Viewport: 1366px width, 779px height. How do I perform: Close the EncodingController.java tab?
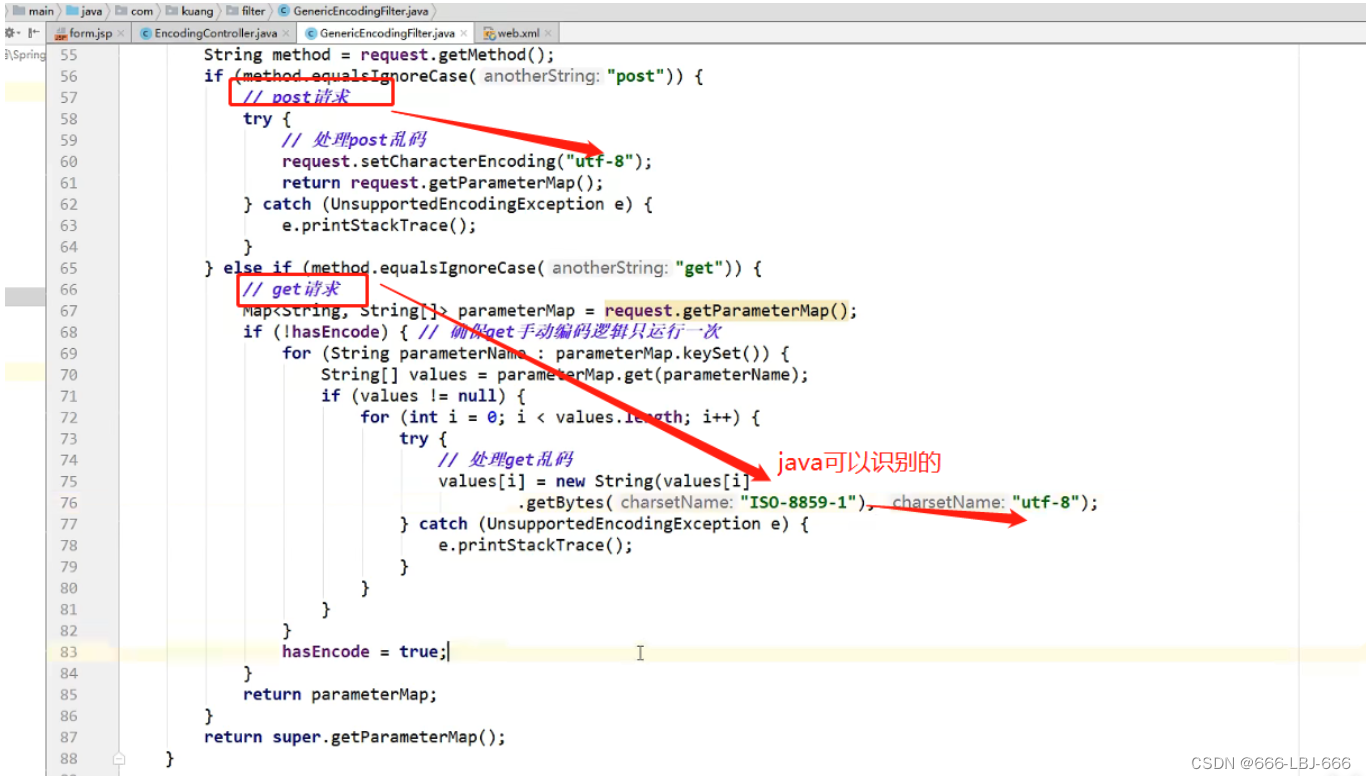point(286,33)
